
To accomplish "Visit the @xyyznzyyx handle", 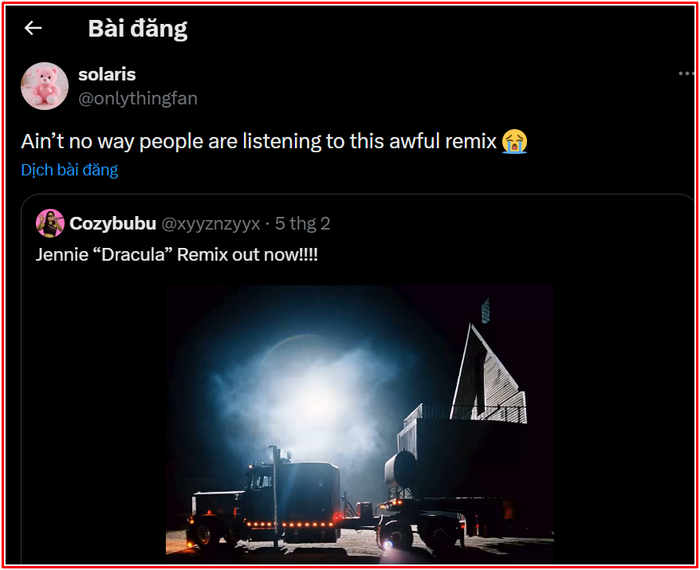I will 211,224.
